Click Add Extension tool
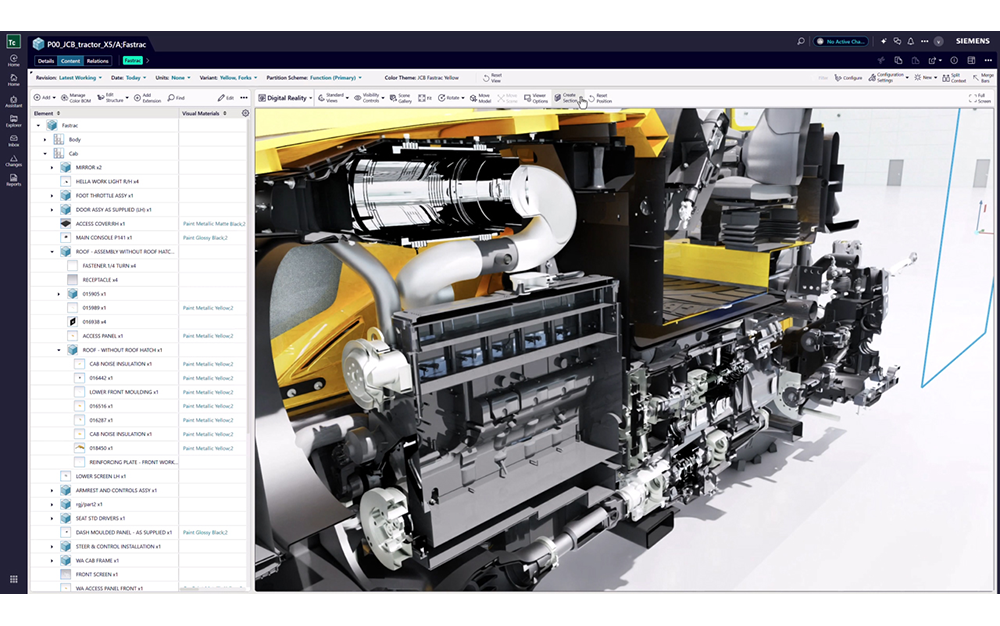Image resolution: width=1000 pixels, height=626 pixels. point(147,98)
